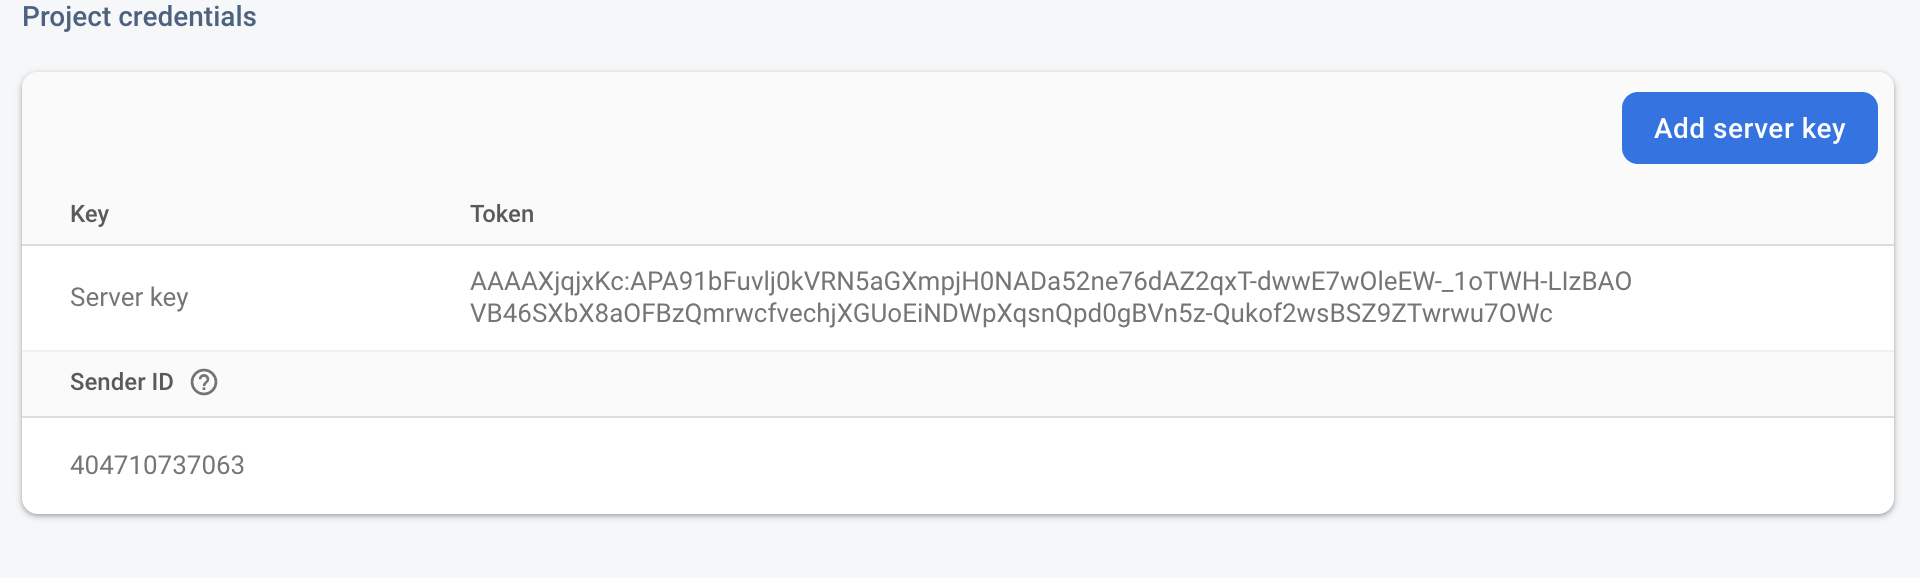Click the Project credentials heading
1920x578 pixels.
[139, 17]
